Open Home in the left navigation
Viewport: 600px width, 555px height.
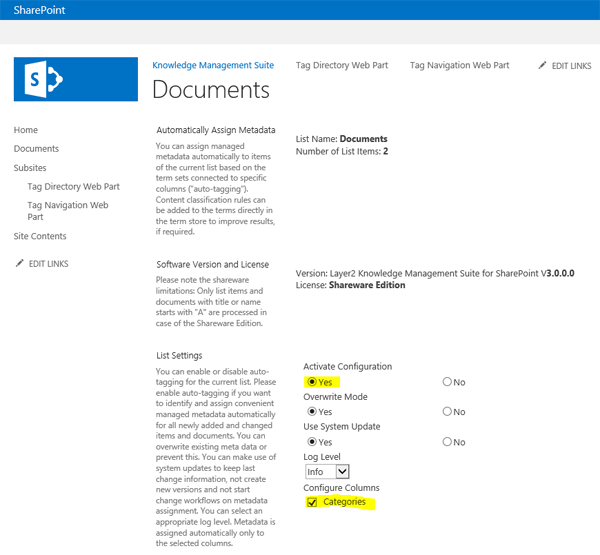pyautogui.click(x=26, y=130)
